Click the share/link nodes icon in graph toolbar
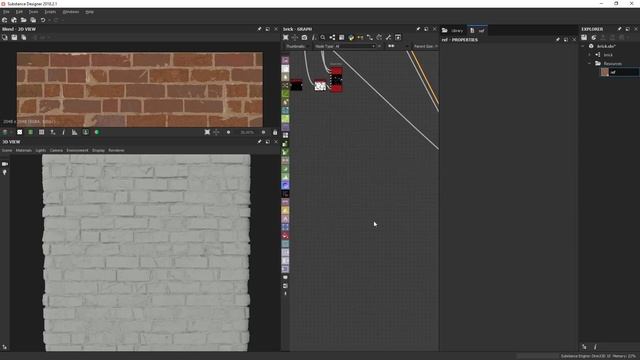The height and width of the screenshot is (360, 640). coord(332,37)
